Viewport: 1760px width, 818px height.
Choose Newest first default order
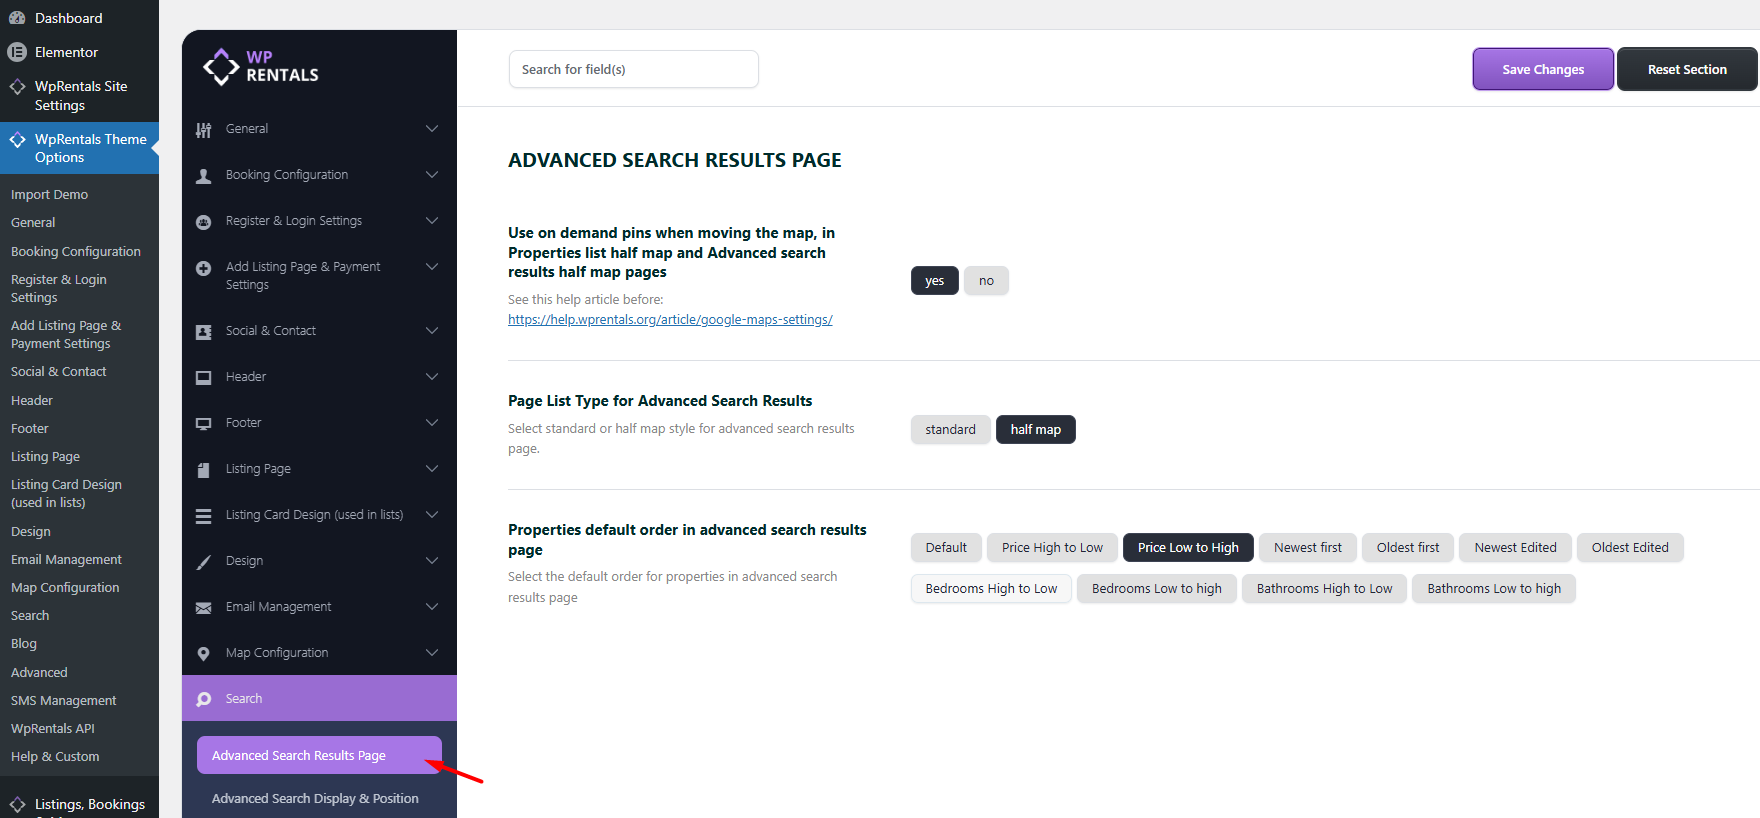coord(1307,548)
